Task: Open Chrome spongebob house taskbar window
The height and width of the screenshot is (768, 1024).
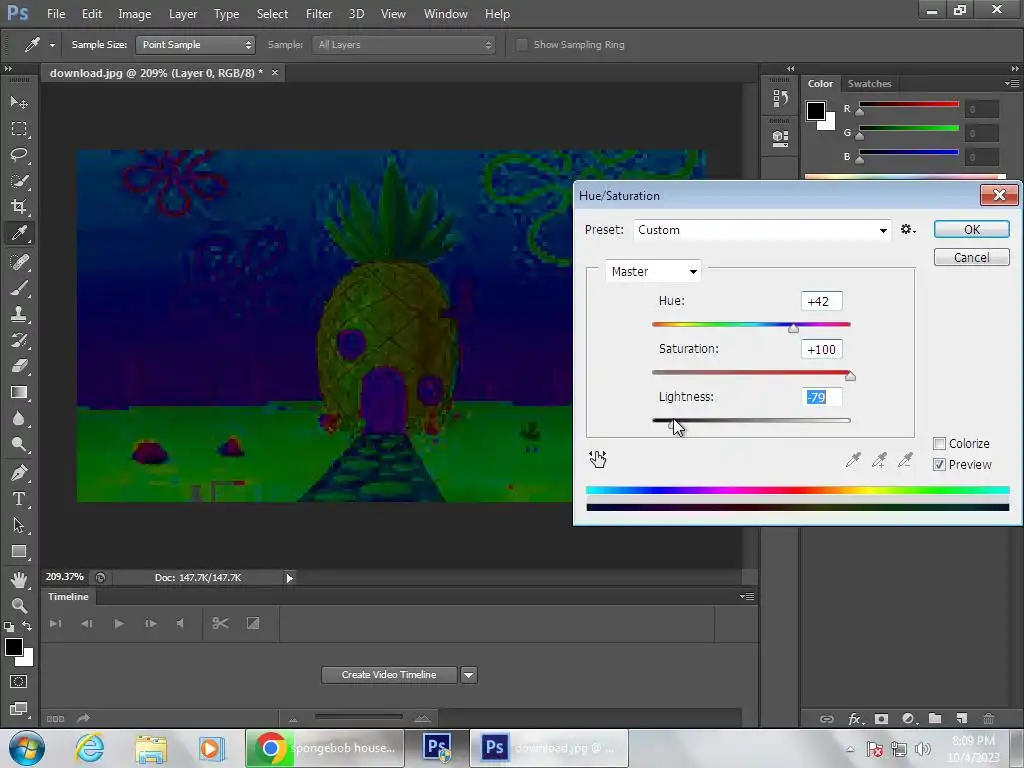Action: click(x=325, y=748)
